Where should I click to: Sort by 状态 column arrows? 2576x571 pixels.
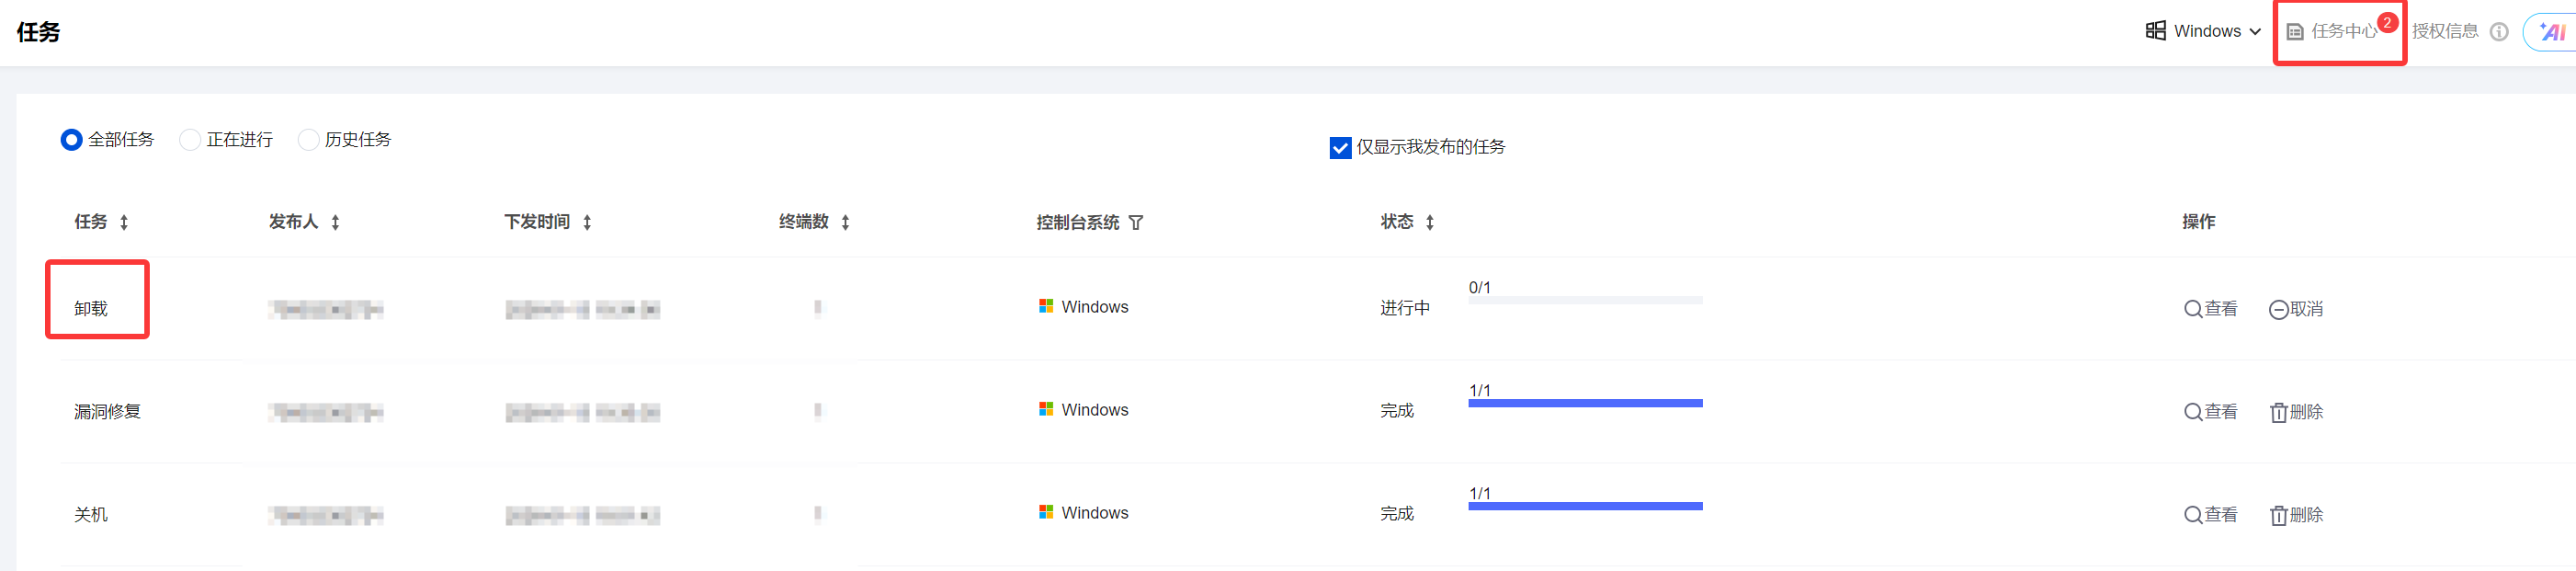pos(1430,223)
